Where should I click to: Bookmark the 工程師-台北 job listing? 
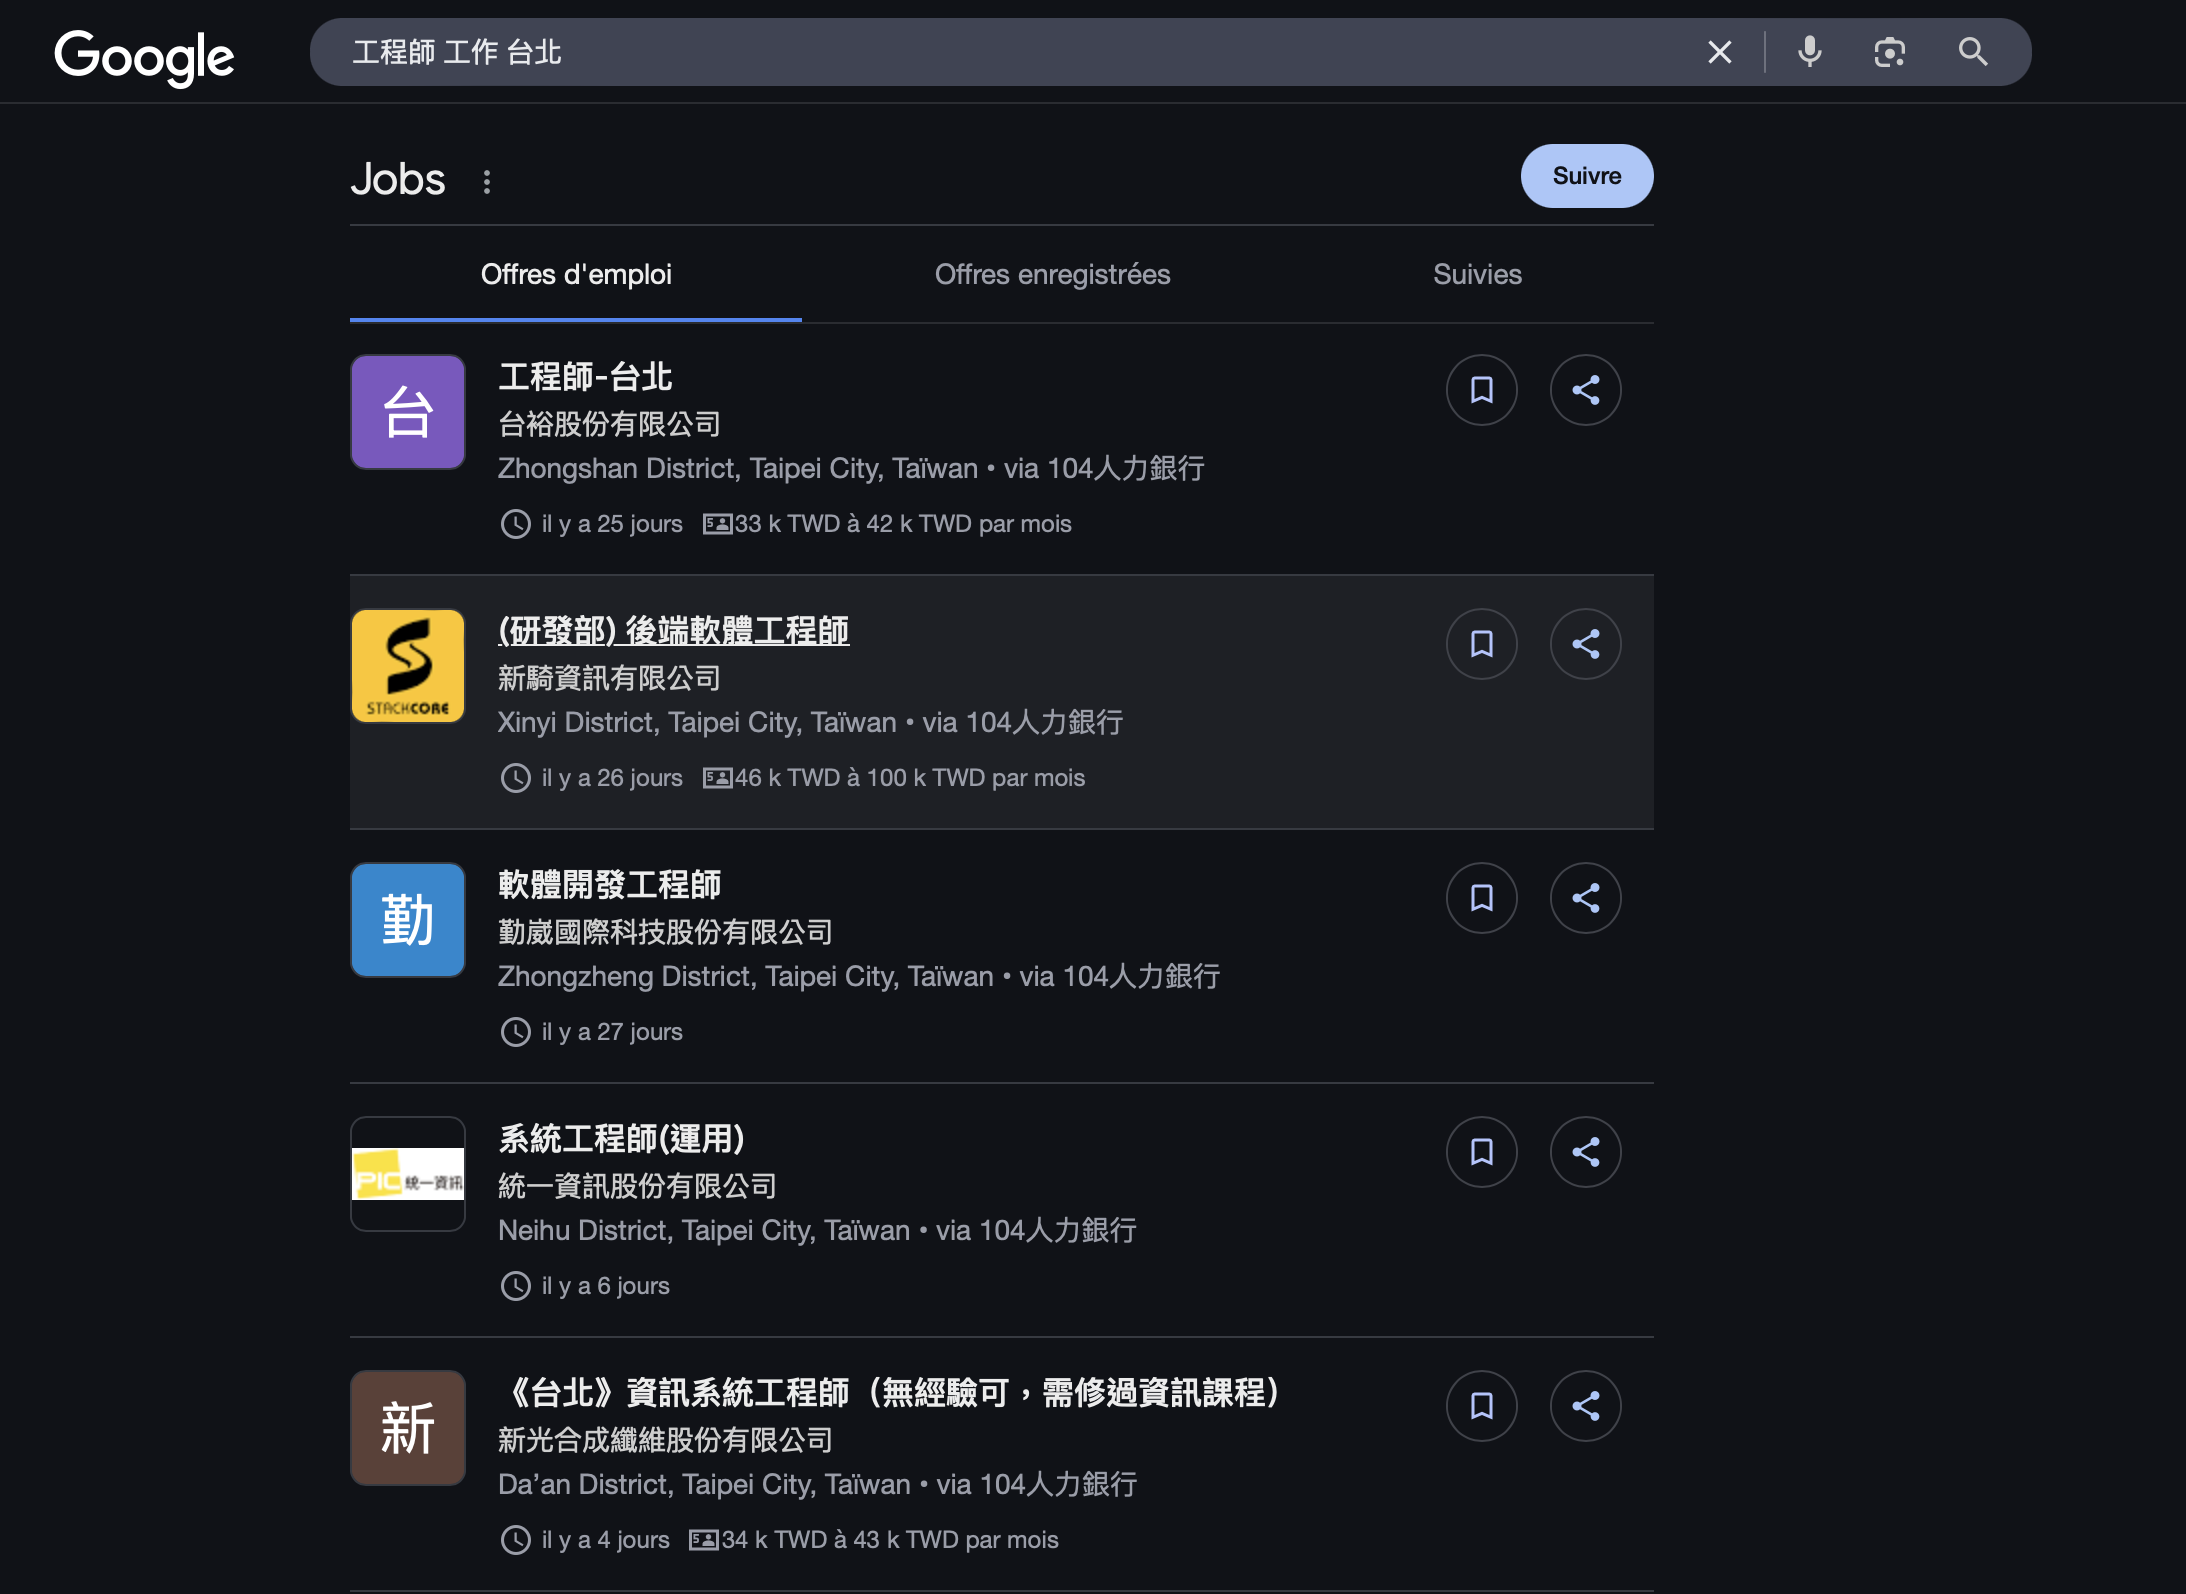1481,390
